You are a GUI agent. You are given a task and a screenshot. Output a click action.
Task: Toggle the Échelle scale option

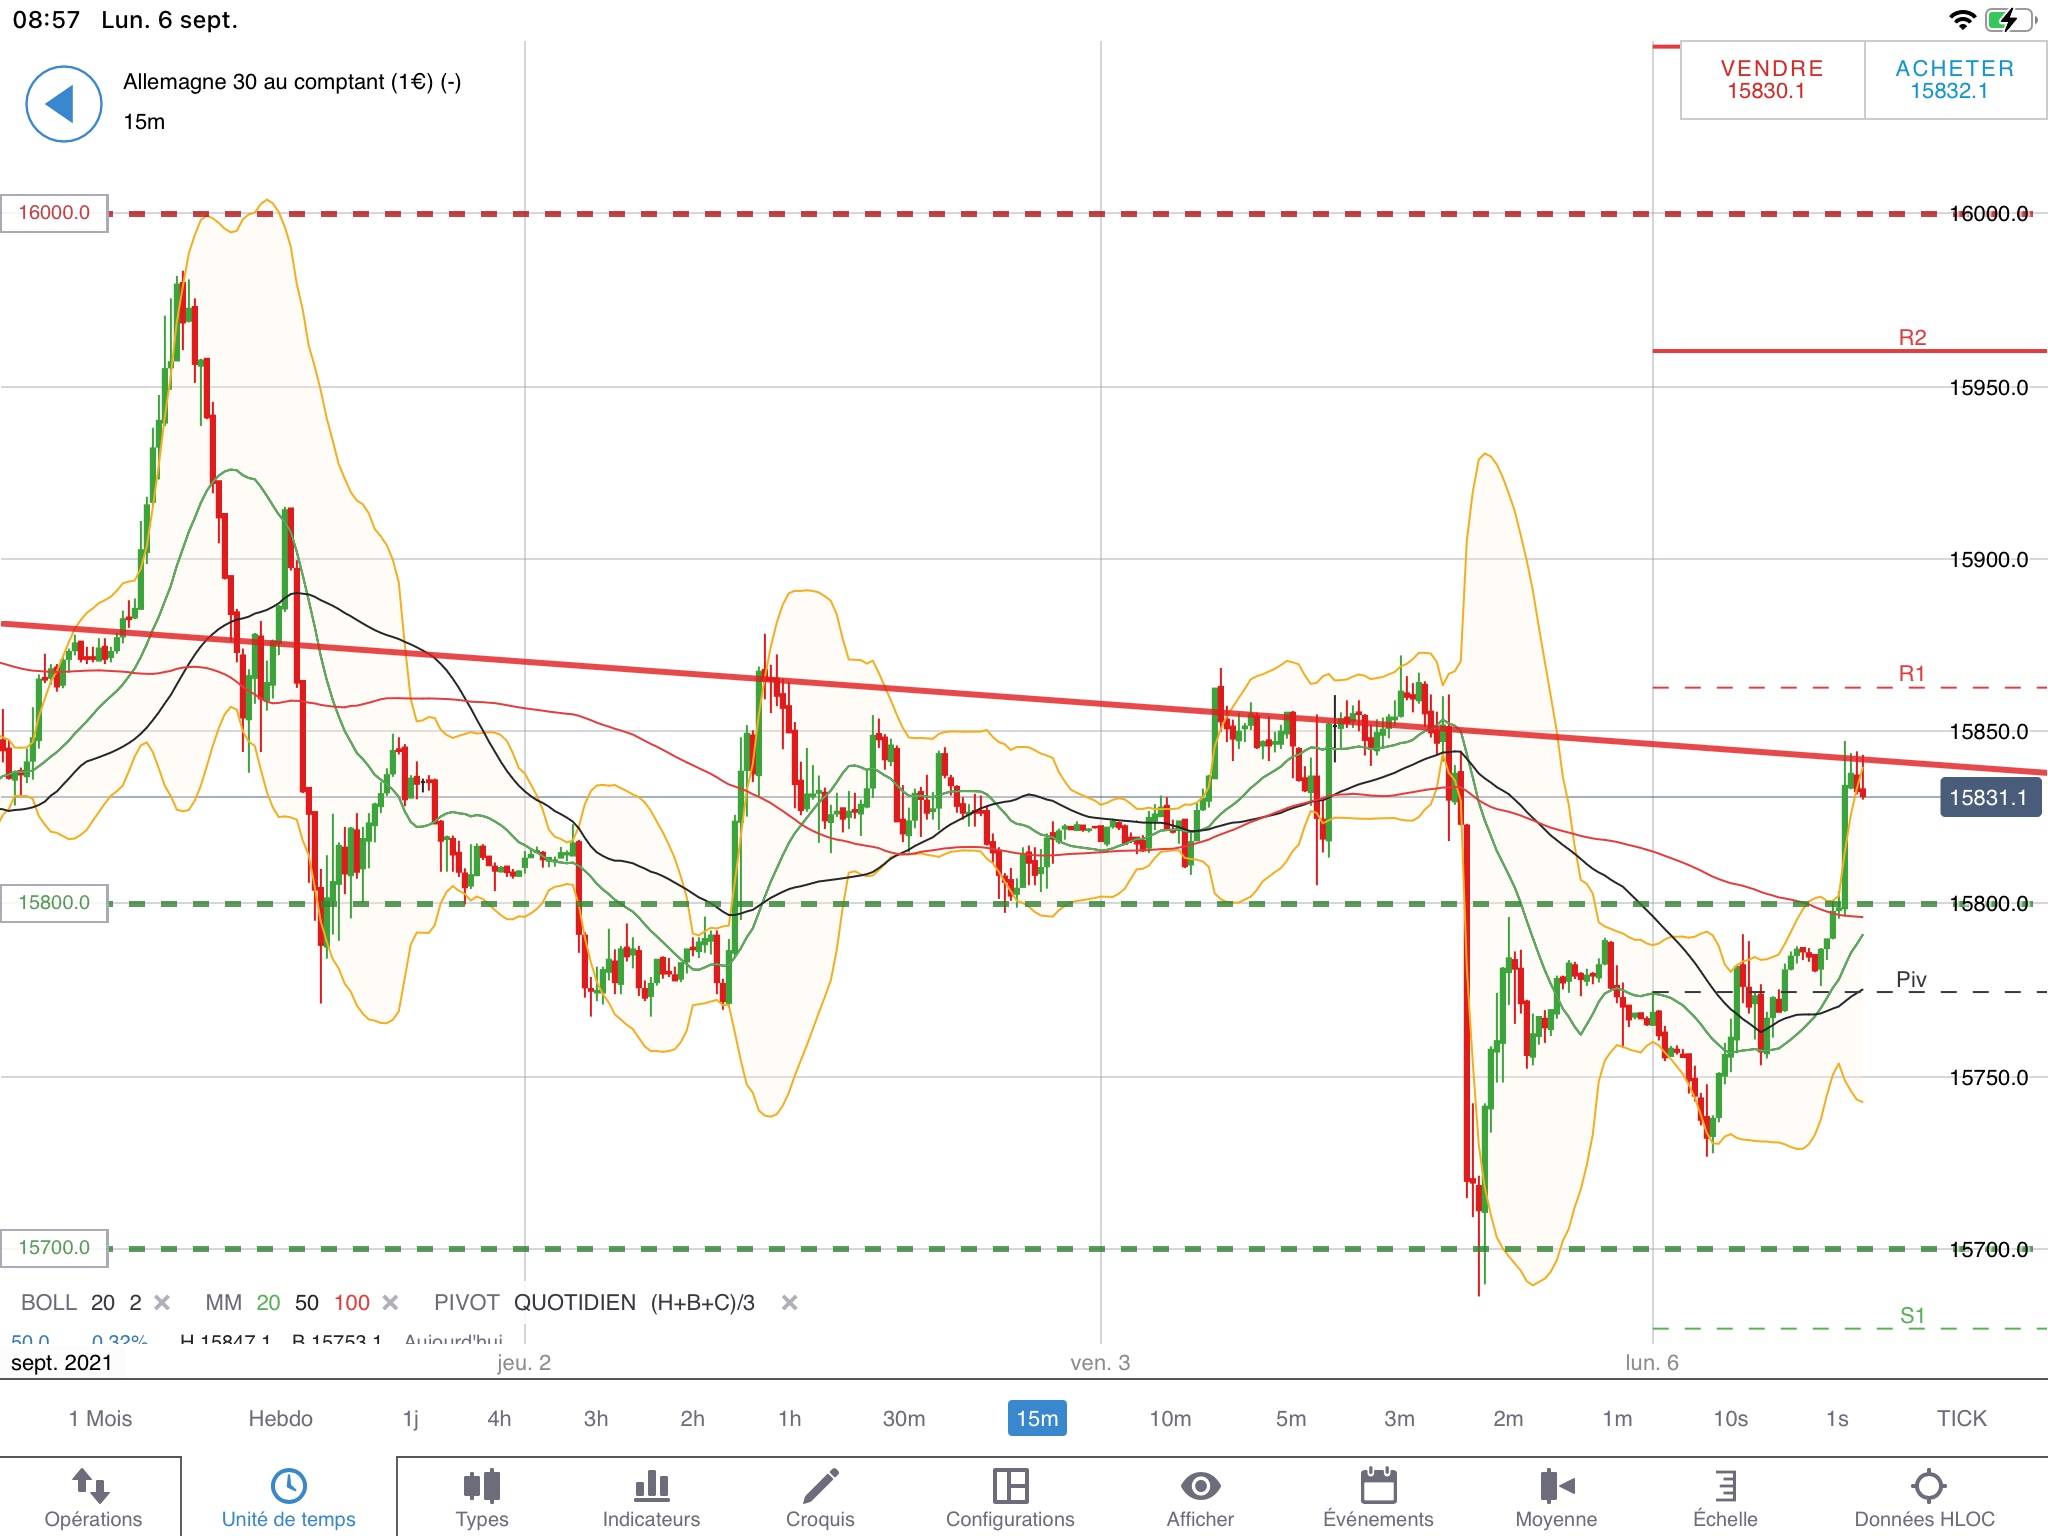pyautogui.click(x=1725, y=1486)
